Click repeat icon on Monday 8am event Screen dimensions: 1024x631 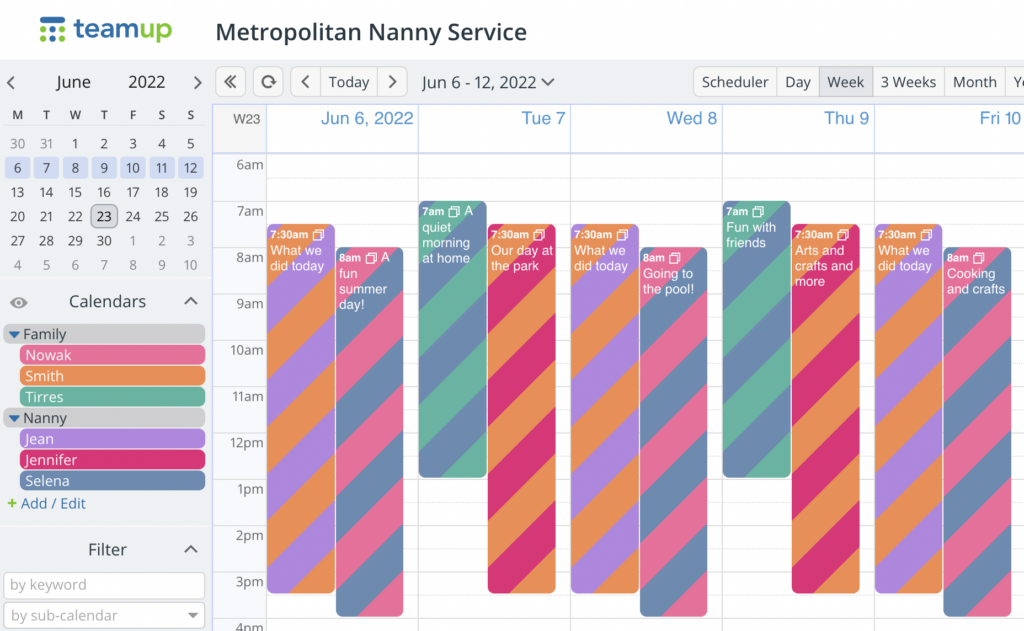pyautogui.click(x=371, y=258)
